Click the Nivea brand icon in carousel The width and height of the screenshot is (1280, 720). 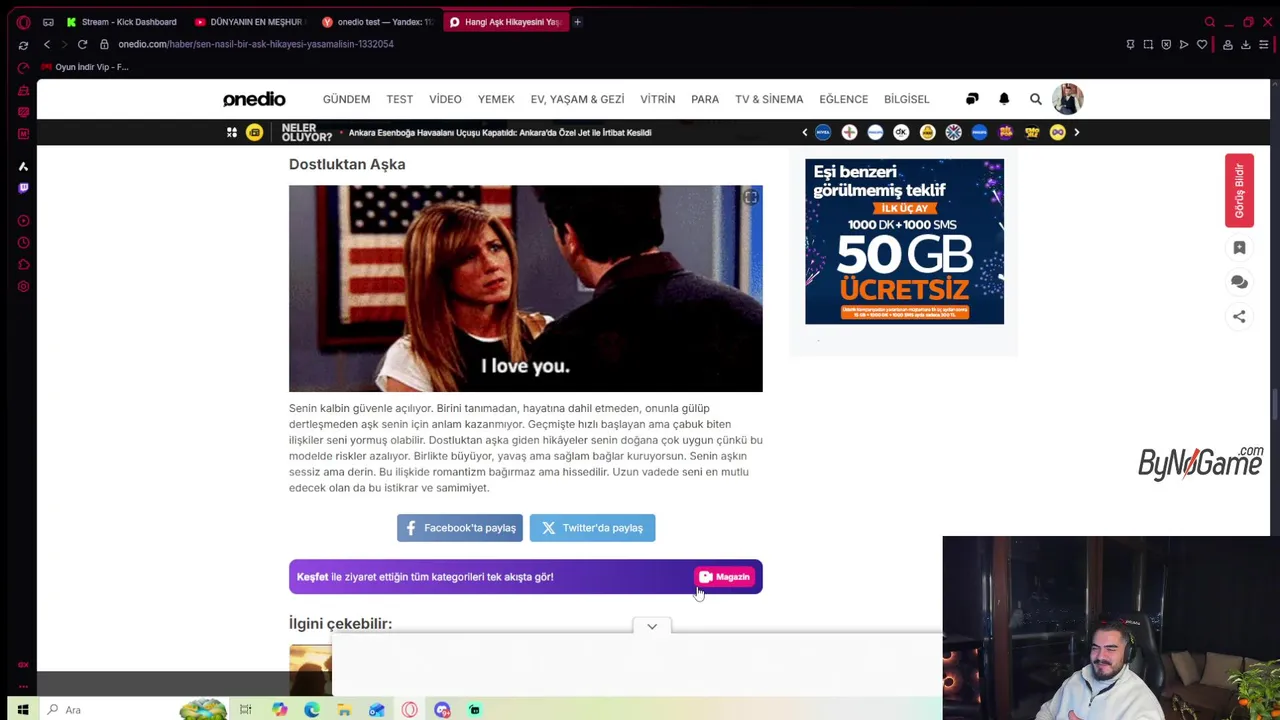coord(823,132)
